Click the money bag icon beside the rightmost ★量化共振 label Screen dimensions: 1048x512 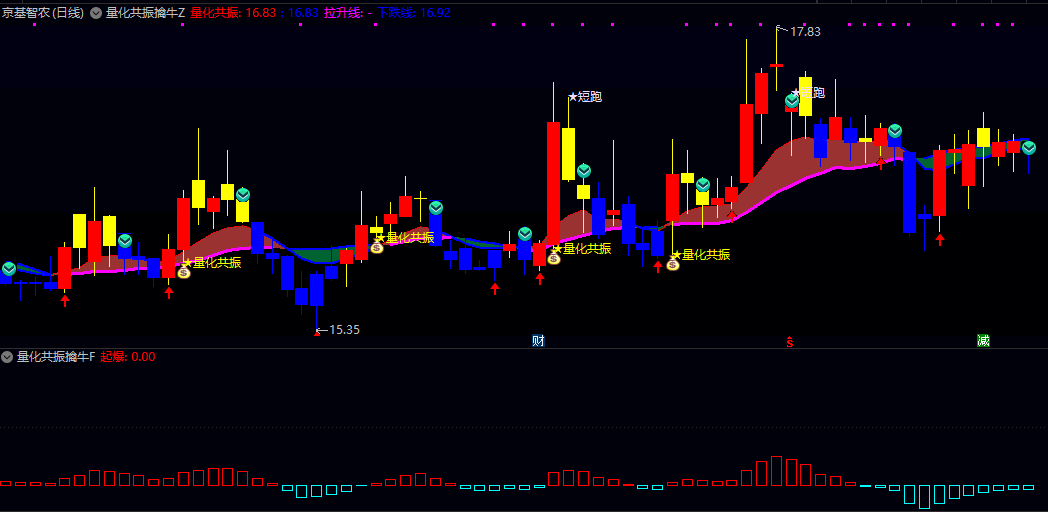[x=672, y=264]
